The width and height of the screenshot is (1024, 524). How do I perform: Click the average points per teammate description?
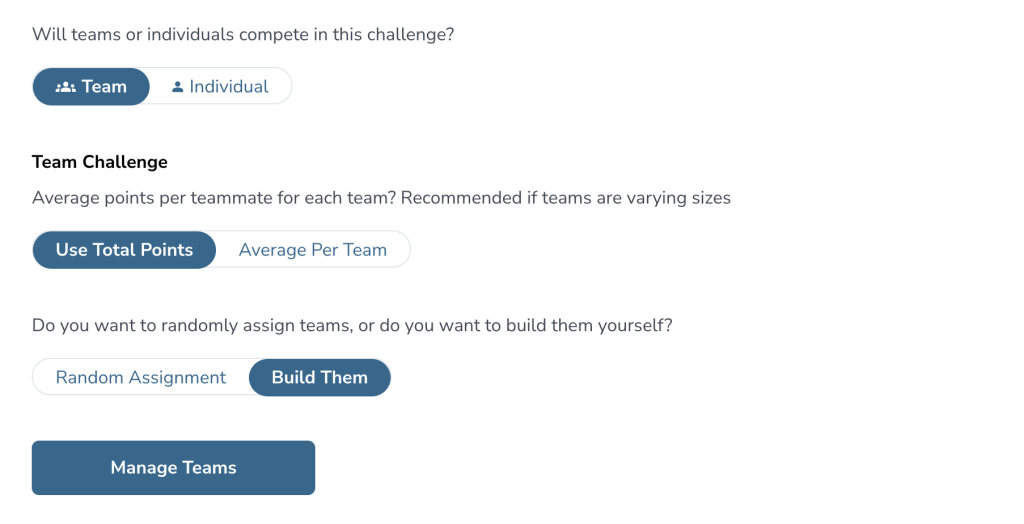(x=381, y=198)
